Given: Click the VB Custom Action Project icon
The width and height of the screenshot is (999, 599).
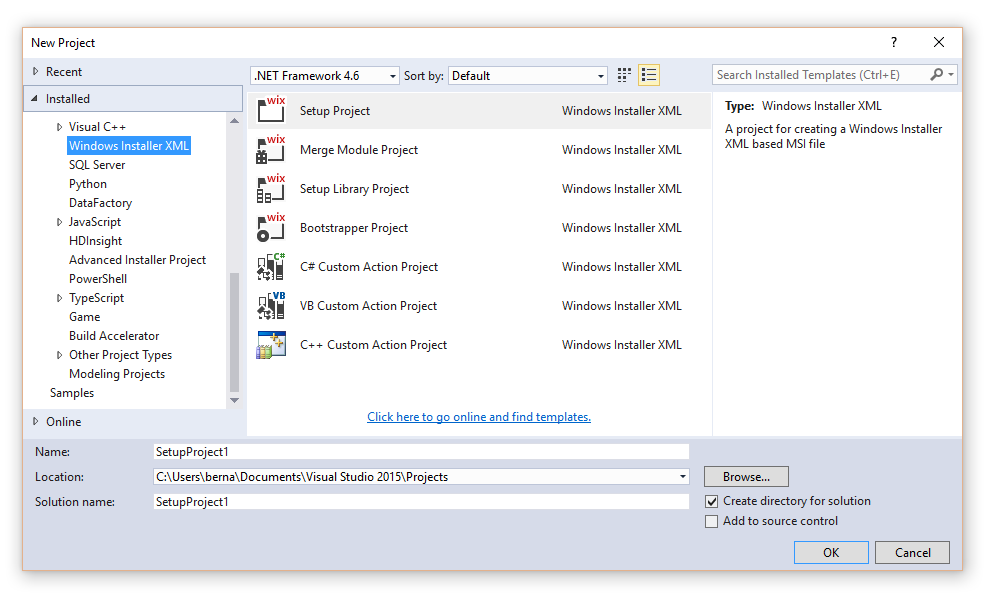Looking at the screenshot, I should (x=271, y=306).
